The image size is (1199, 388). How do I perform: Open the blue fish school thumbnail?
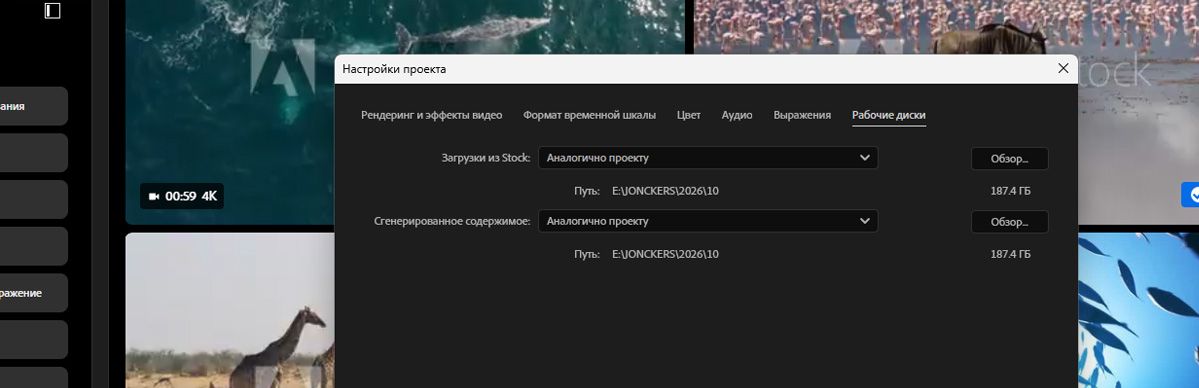tap(1139, 310)
